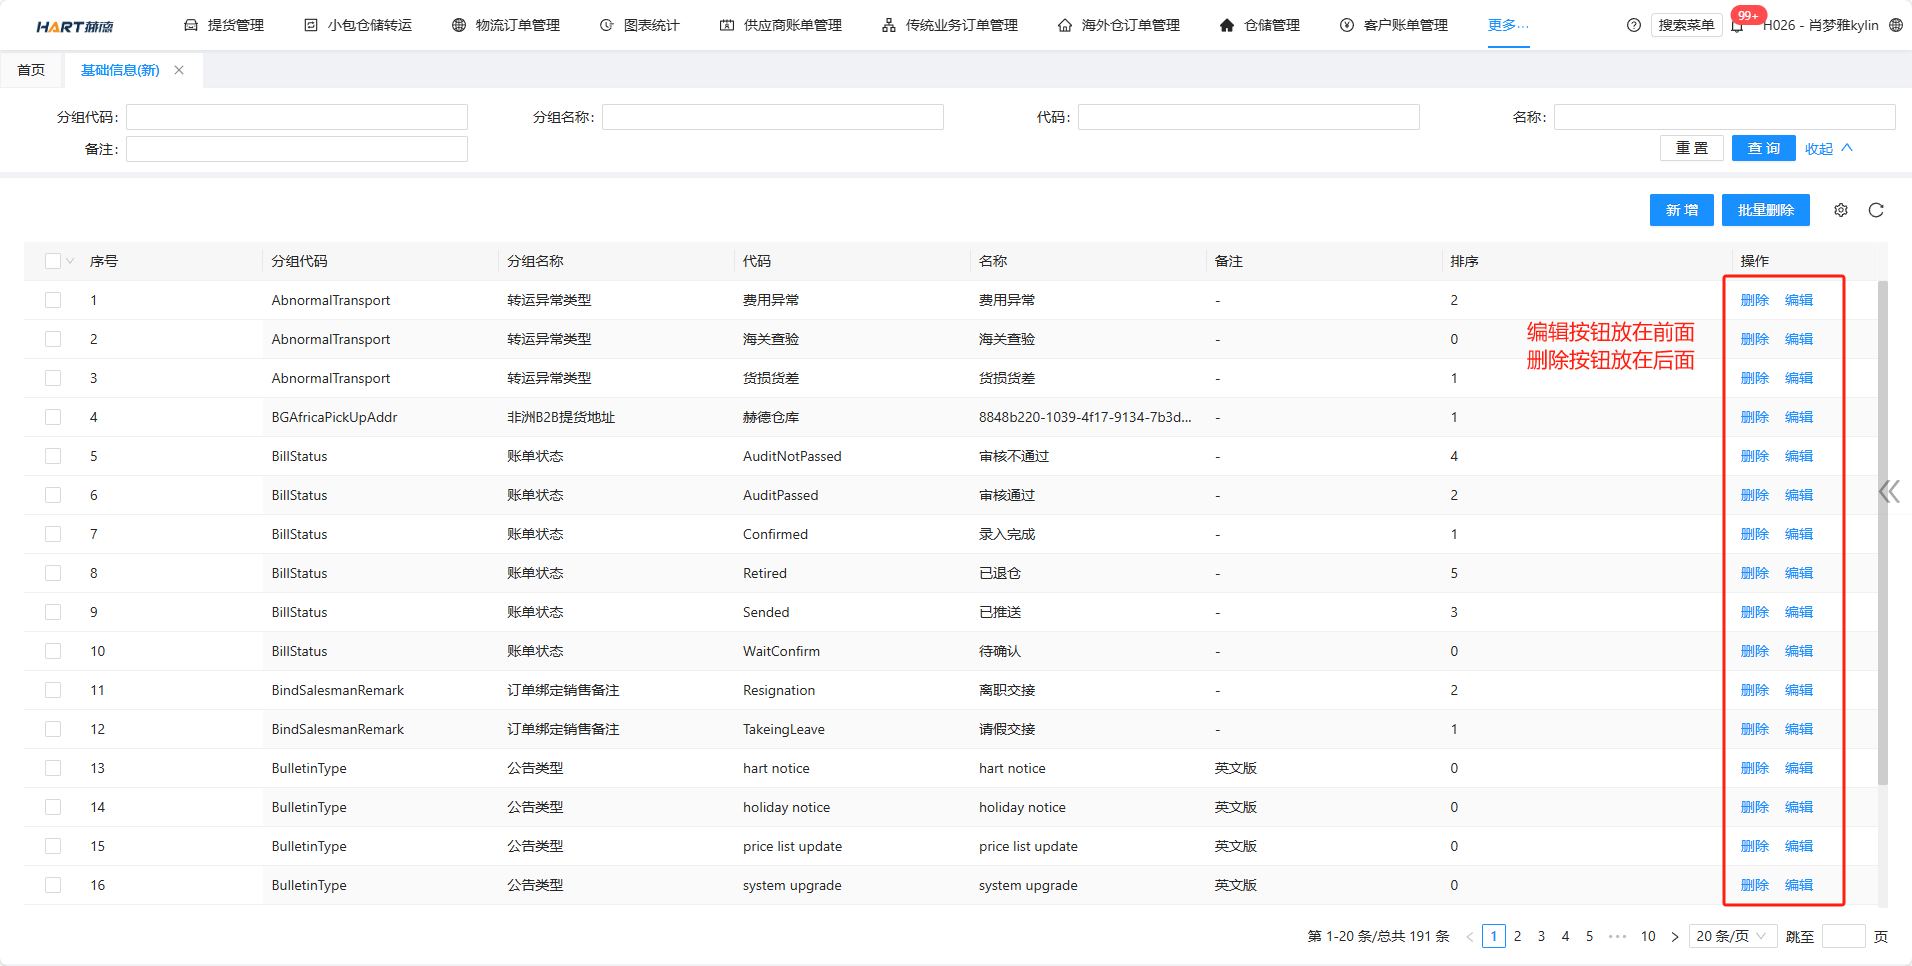The image size is (1912, 966).
Task: Click the globe language icon
Action: [1896, 25]
